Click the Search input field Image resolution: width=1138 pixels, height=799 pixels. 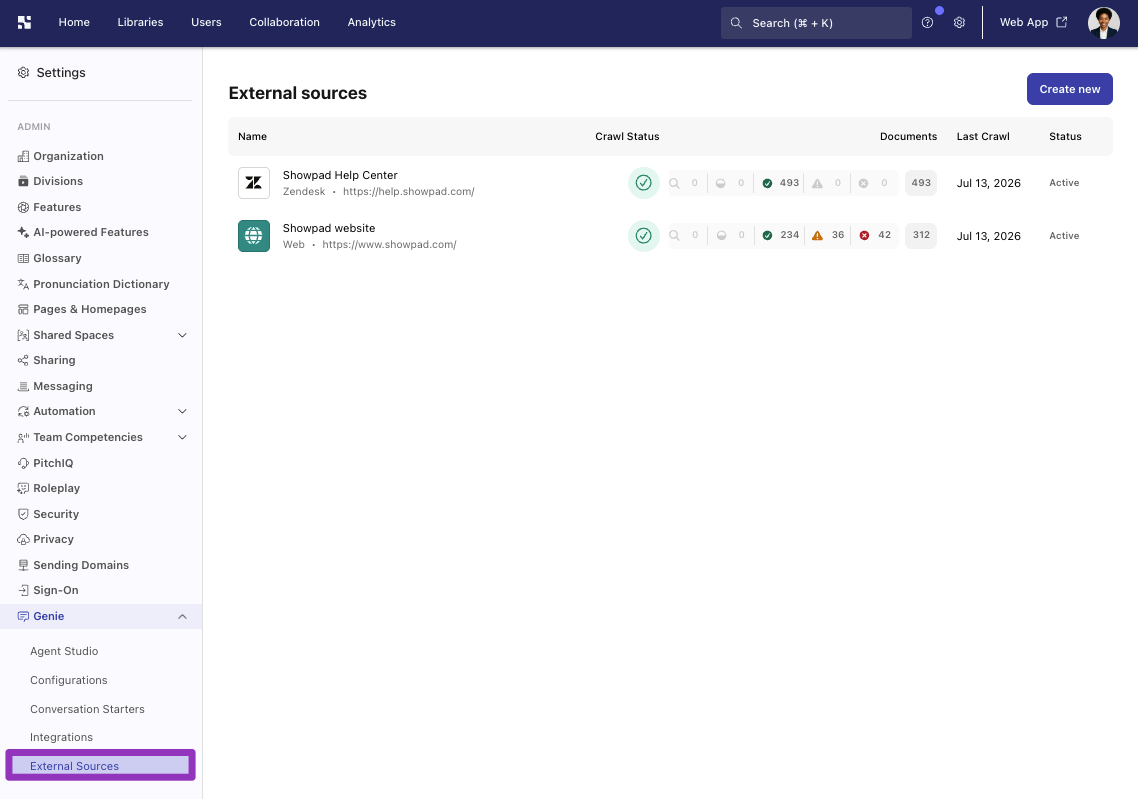coord(816,23)
